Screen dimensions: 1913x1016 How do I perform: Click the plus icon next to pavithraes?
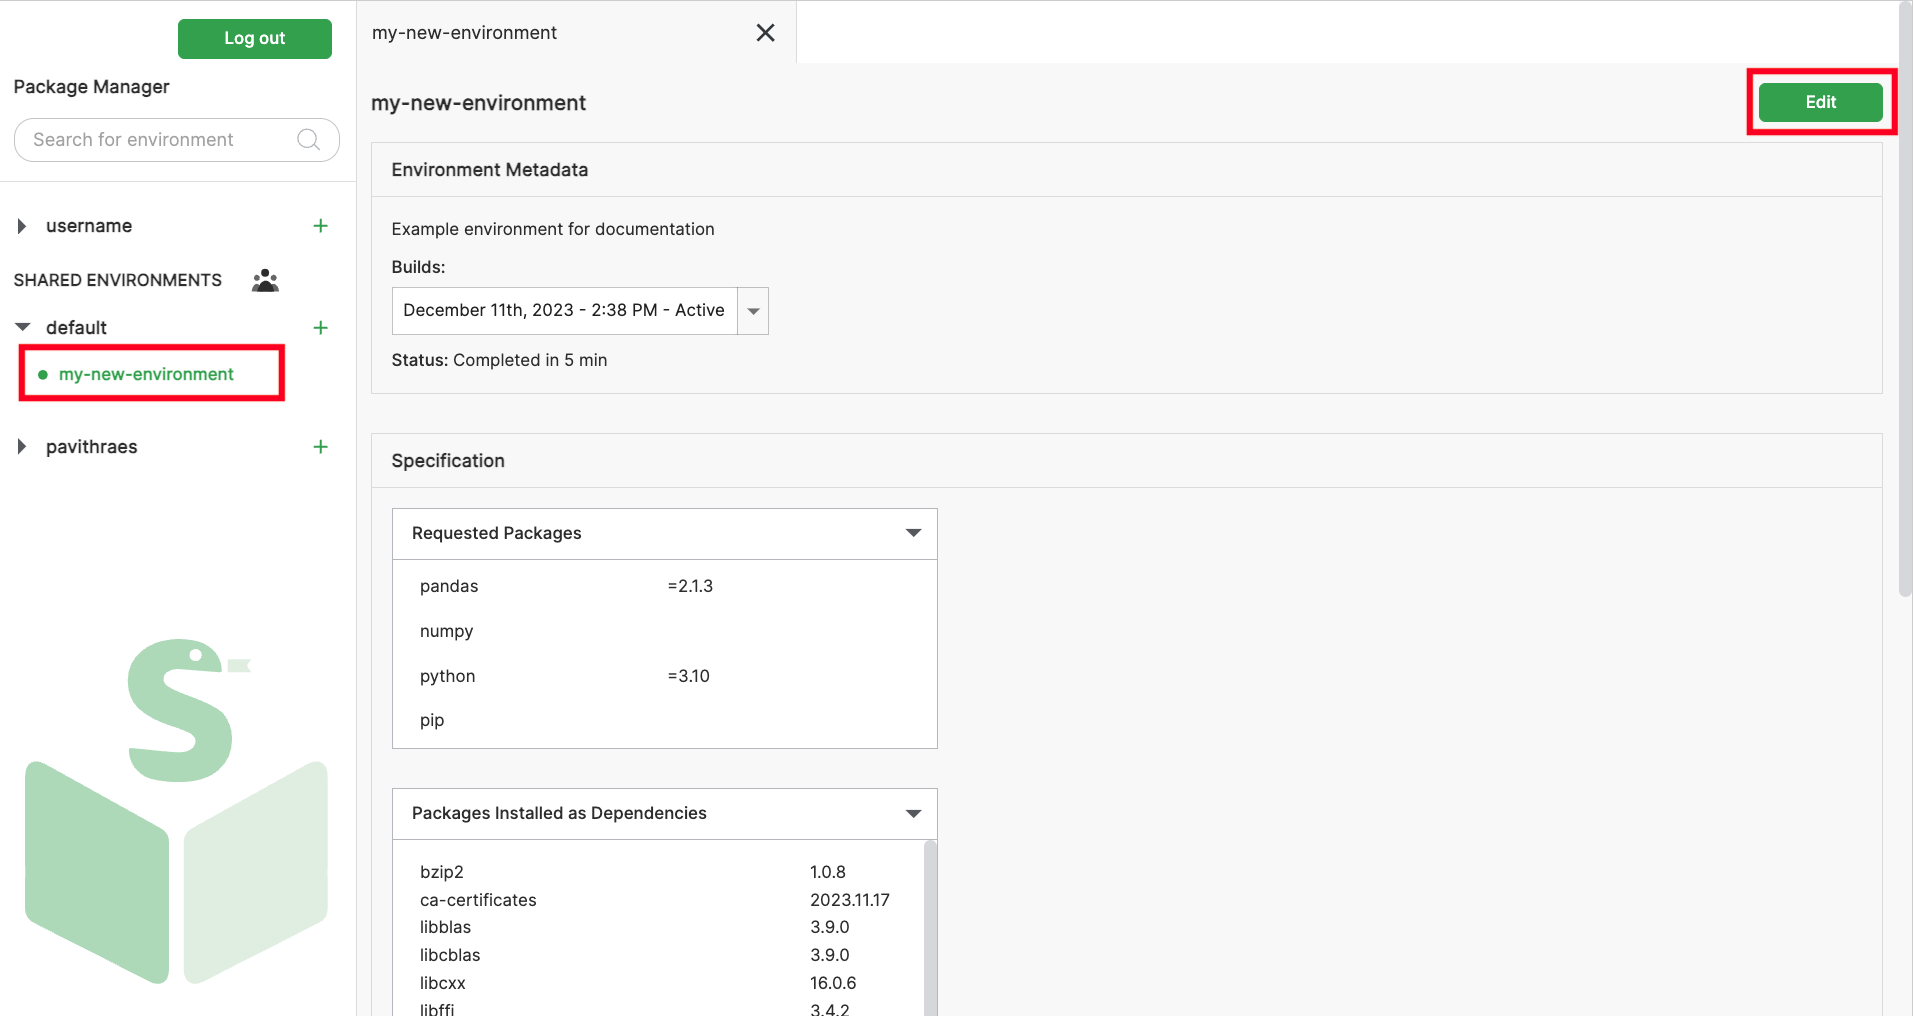click(320, 447)
